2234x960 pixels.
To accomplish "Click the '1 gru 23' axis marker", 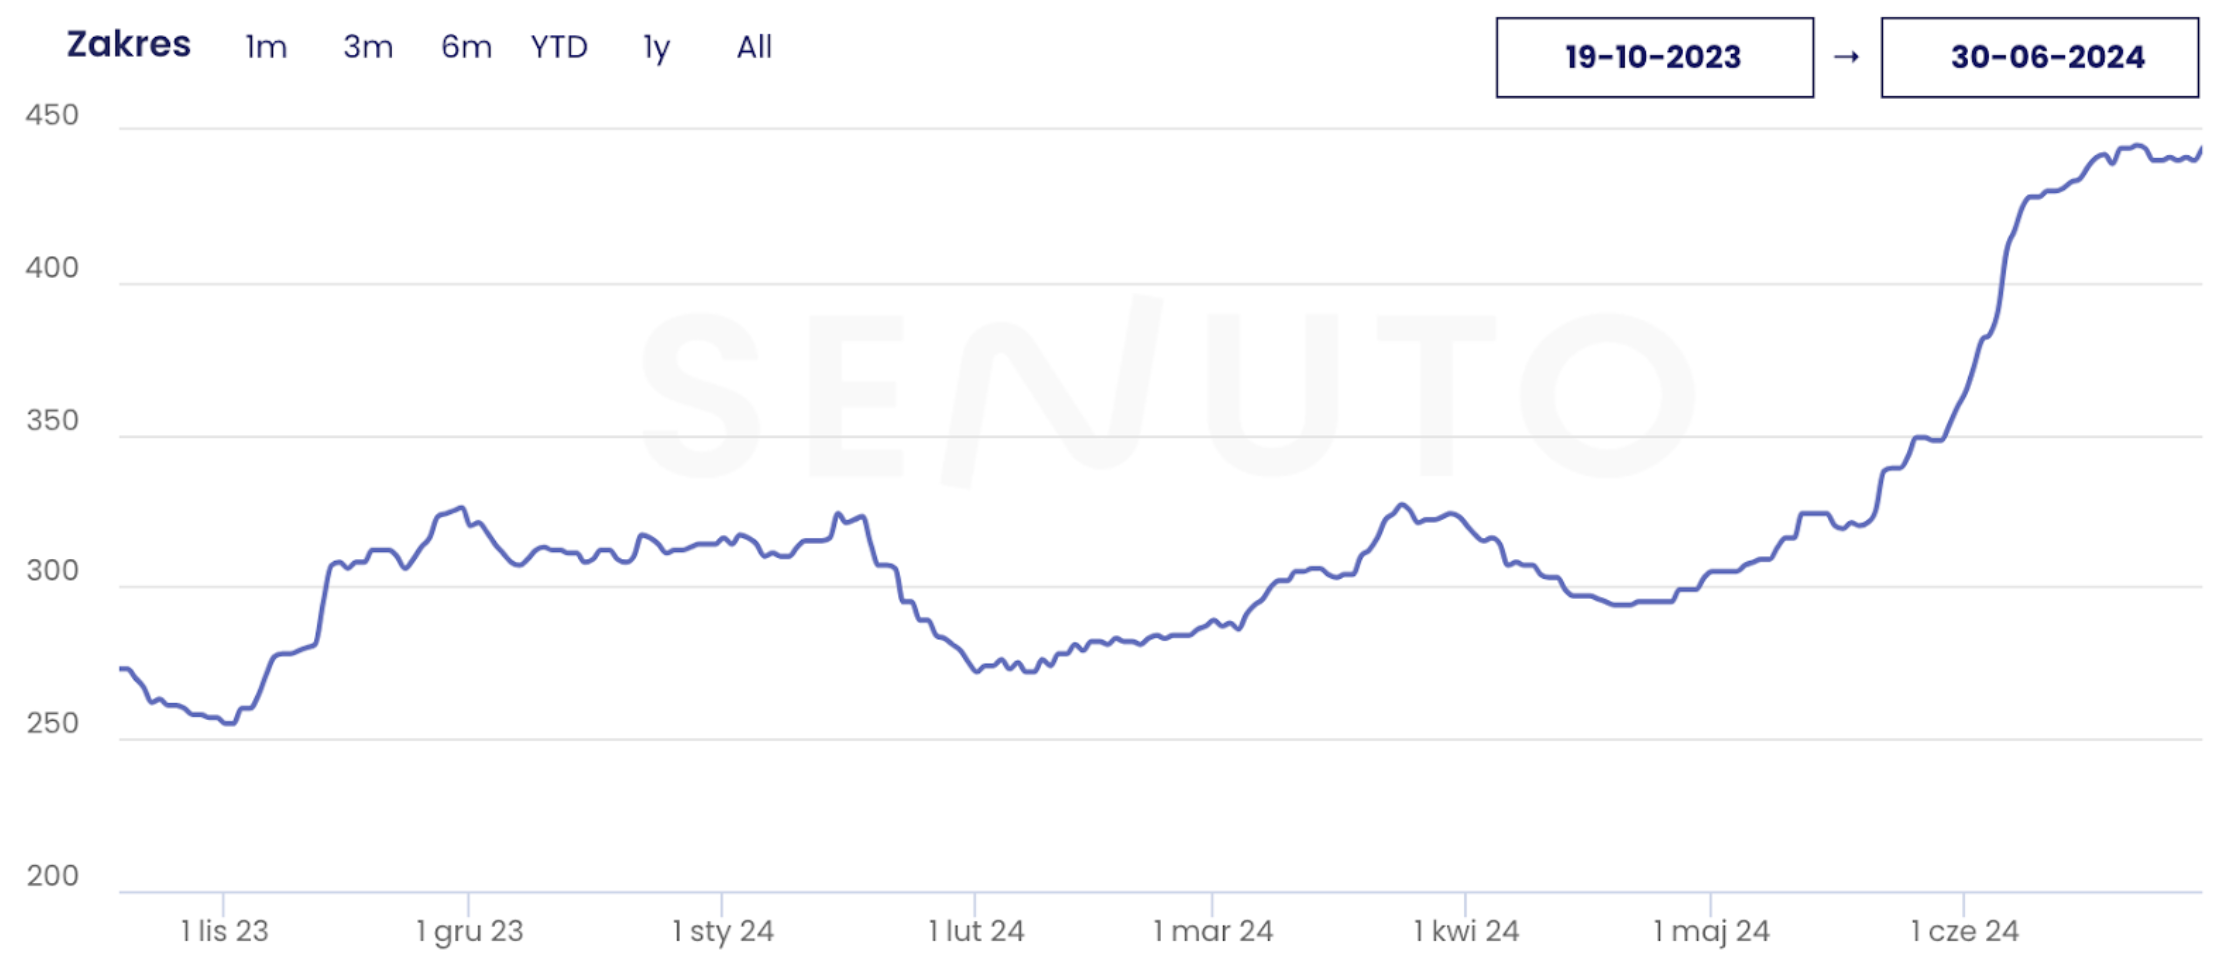I will tap(470, 931).
